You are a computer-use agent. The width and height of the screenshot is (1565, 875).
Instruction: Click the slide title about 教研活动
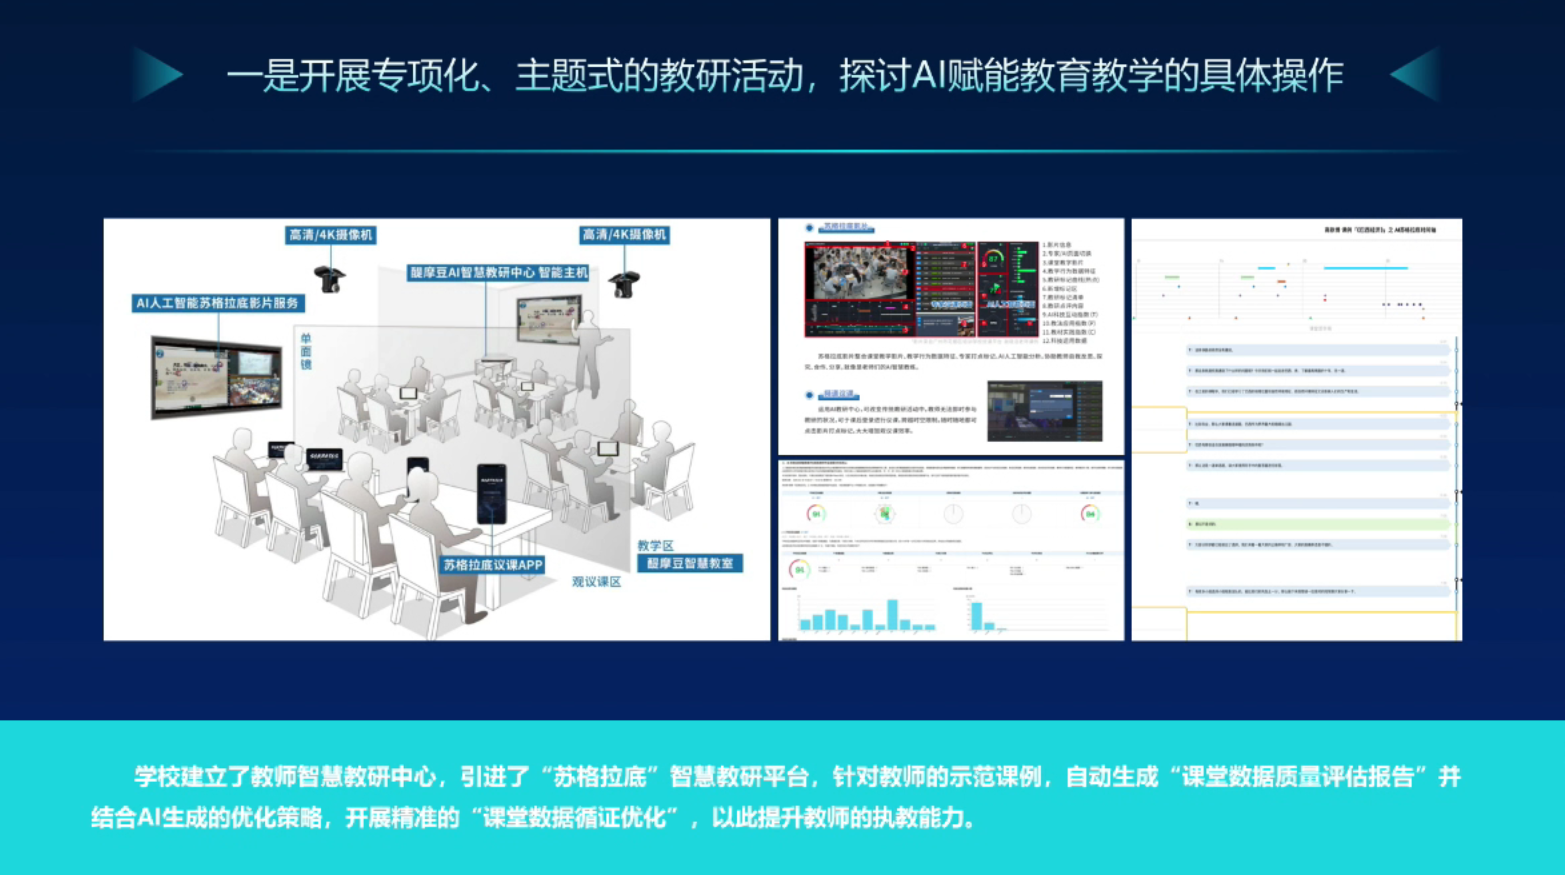click(x=784, y=76)
